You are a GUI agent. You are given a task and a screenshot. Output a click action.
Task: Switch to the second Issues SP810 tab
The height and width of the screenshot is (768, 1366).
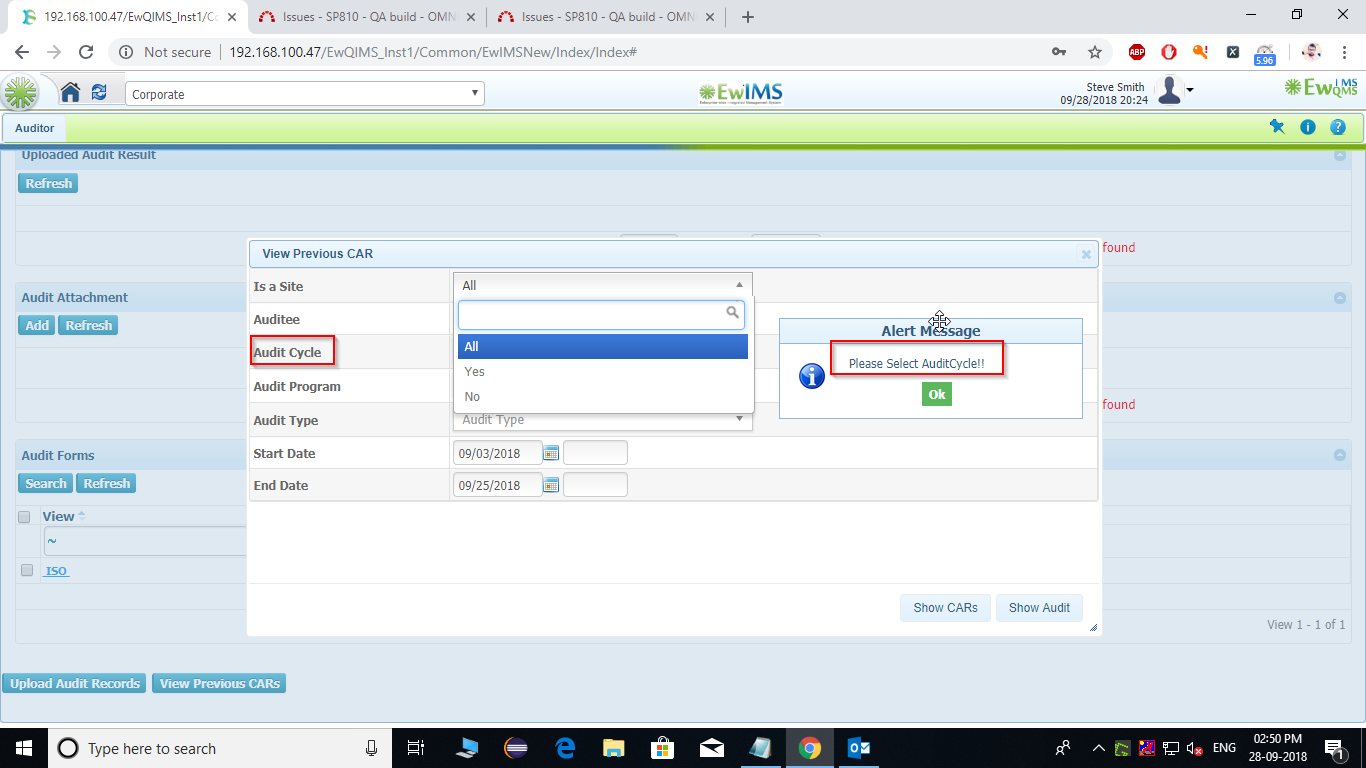pyautogui.click(x=365, y=17)
